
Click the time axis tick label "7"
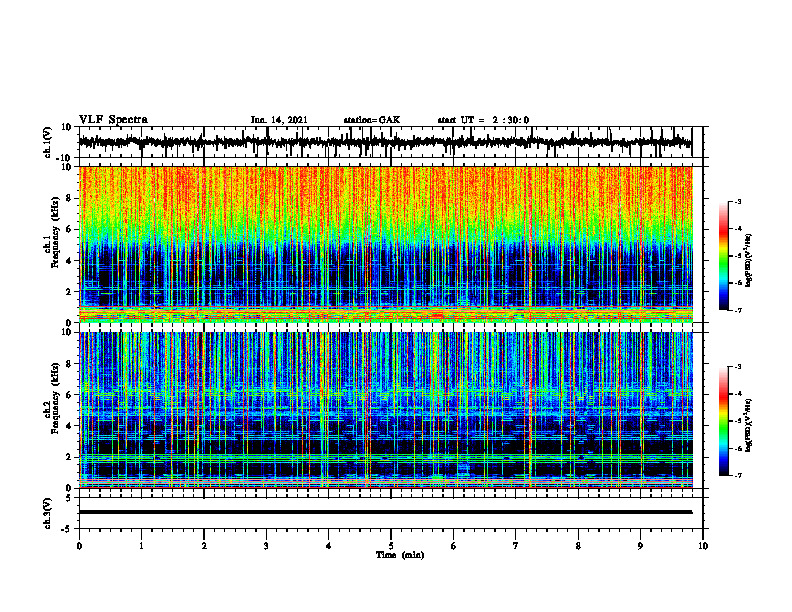coord(516,546)
